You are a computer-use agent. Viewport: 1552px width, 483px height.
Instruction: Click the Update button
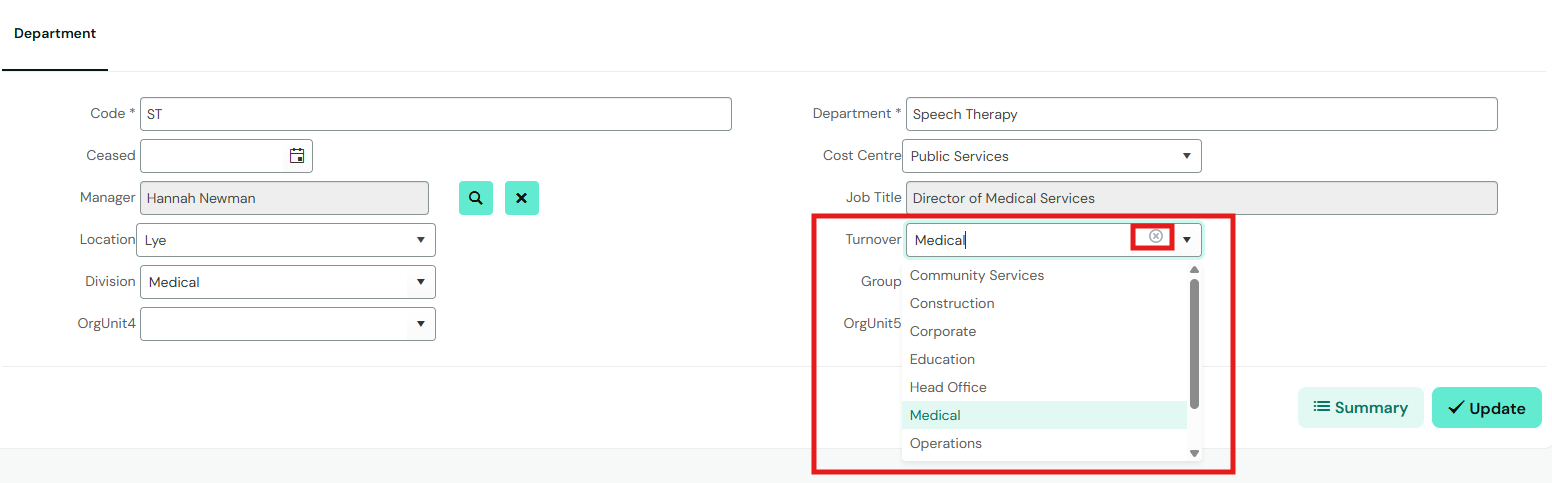[1487, 407]
